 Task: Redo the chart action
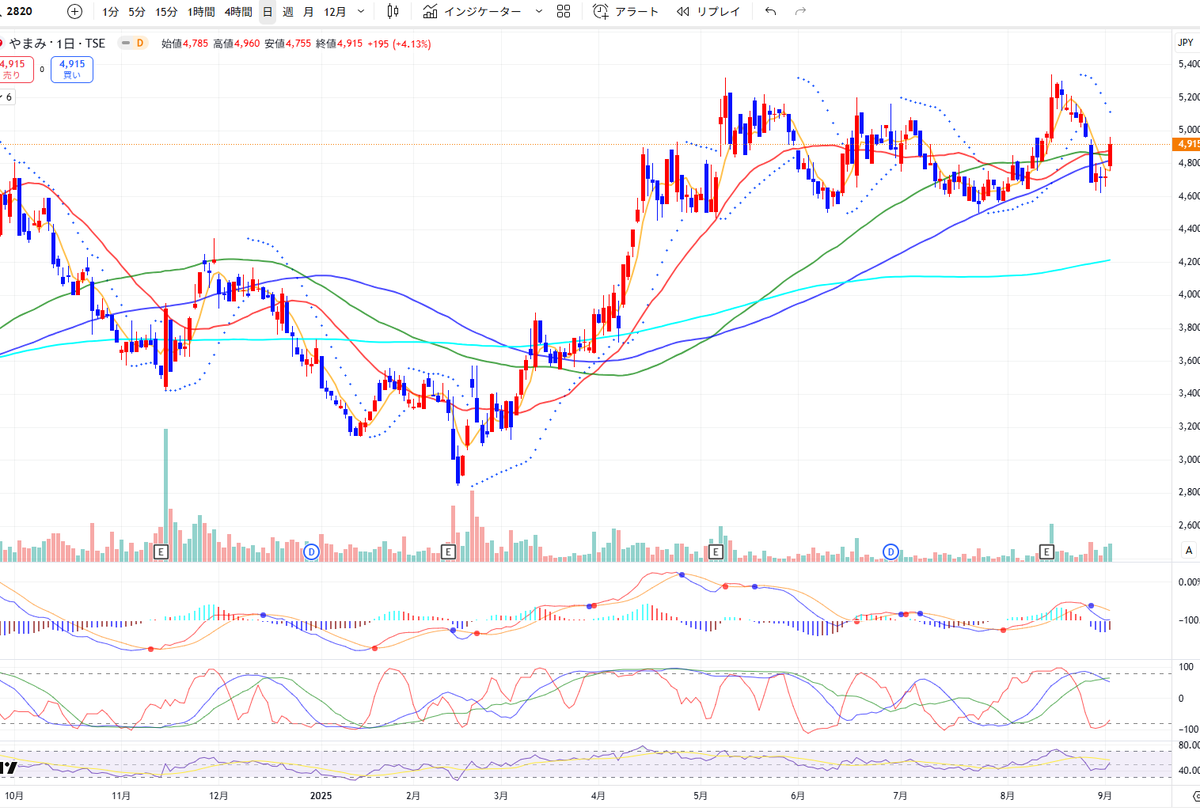[x=800, y=12]
